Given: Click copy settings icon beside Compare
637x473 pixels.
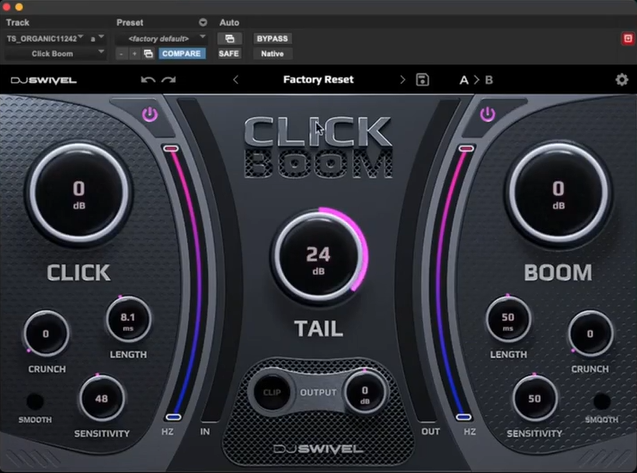Looking at the screenshot, I should tap(148, 54).
